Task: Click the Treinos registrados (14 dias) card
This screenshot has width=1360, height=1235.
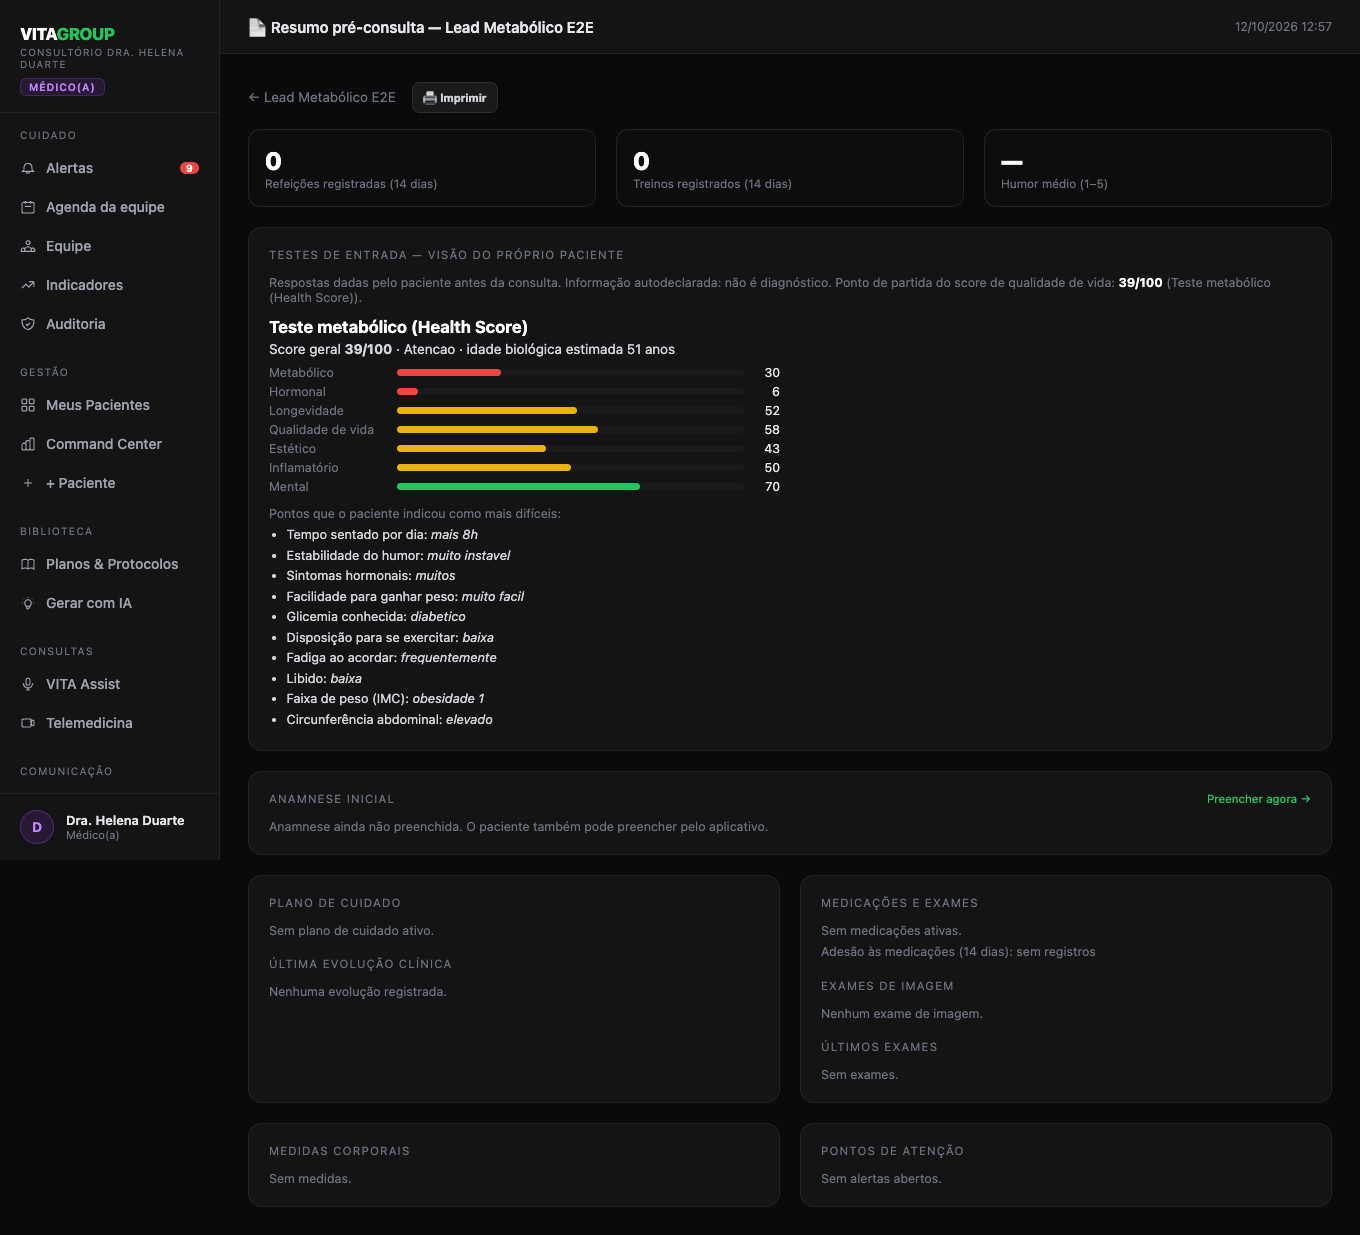Action: pos(790,168)
